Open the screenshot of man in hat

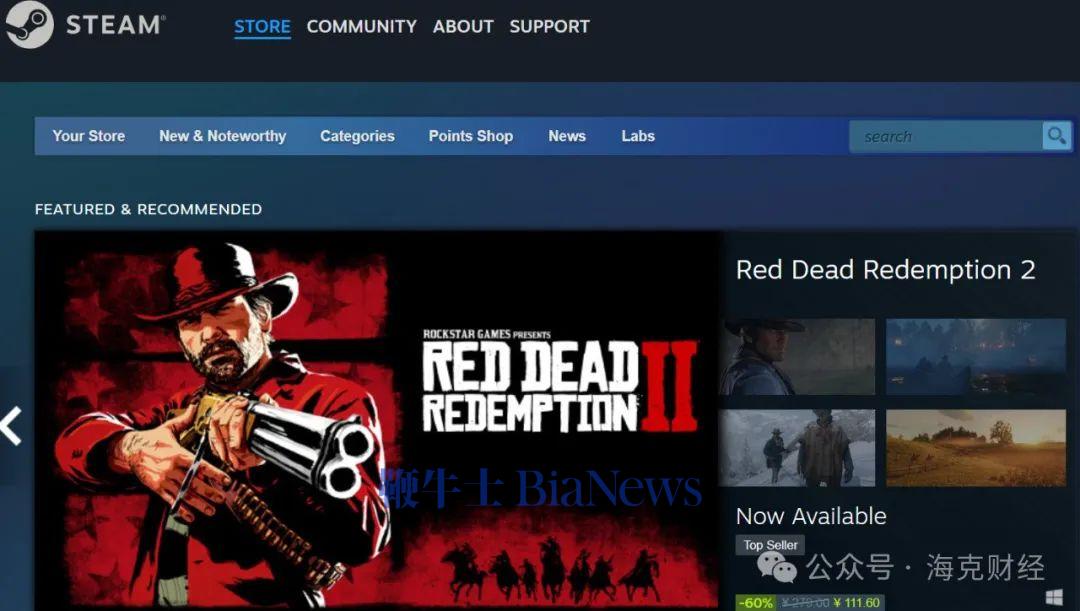pos(798,357)
